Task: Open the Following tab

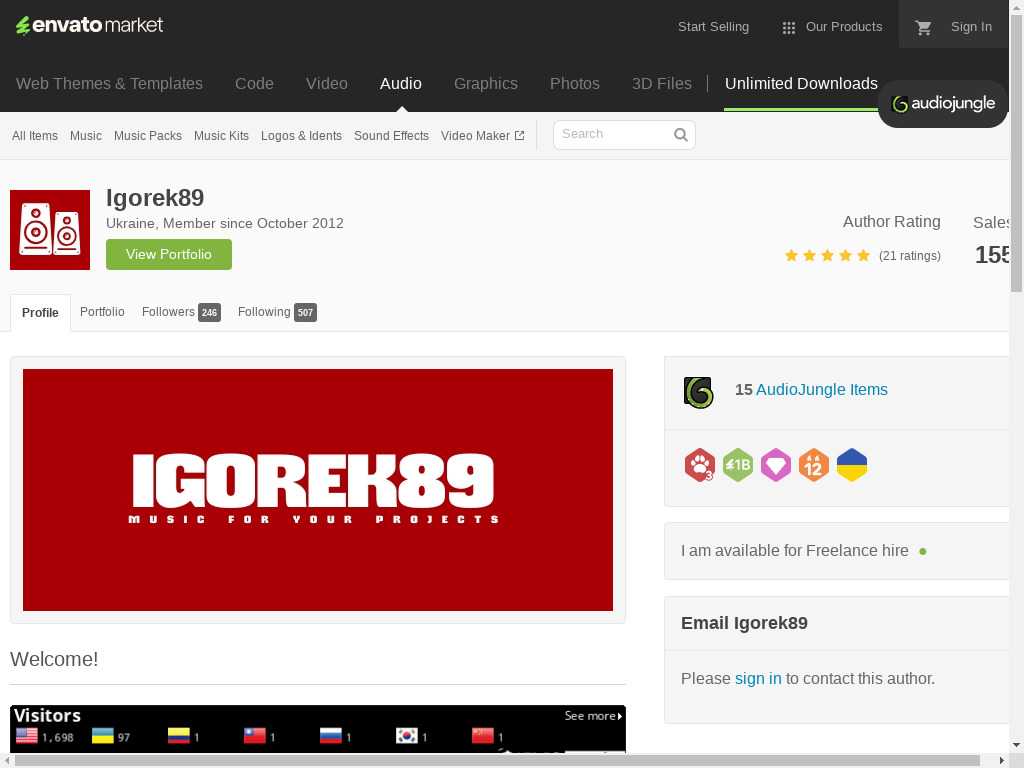Action: 277,312
